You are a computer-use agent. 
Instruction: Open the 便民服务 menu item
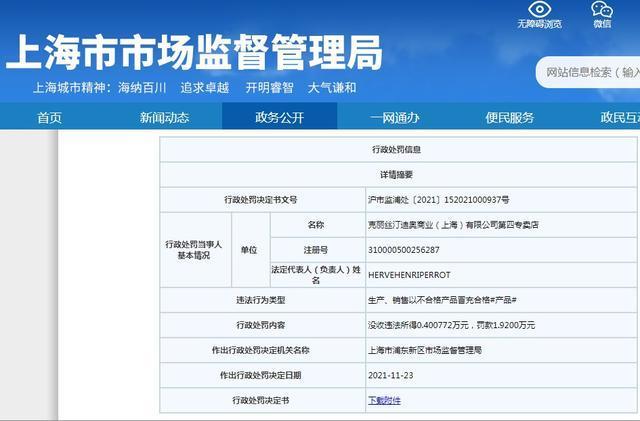[510, 118]
